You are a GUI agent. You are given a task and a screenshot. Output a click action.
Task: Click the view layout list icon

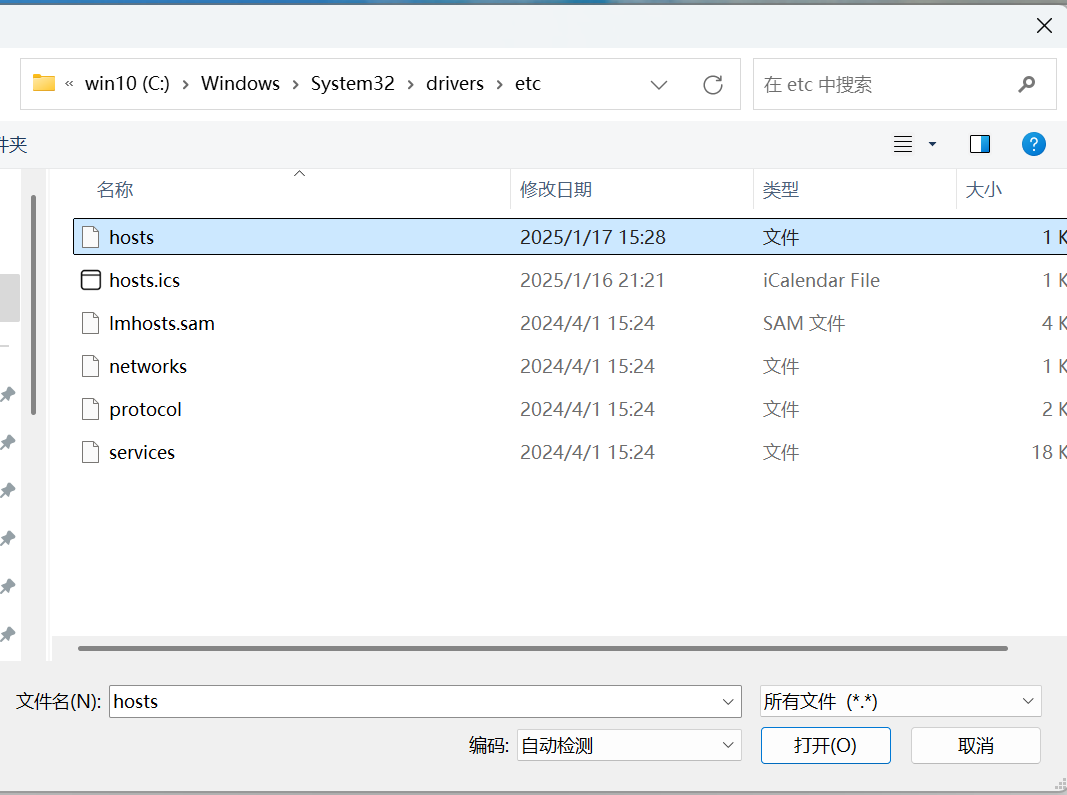point(903,144)
